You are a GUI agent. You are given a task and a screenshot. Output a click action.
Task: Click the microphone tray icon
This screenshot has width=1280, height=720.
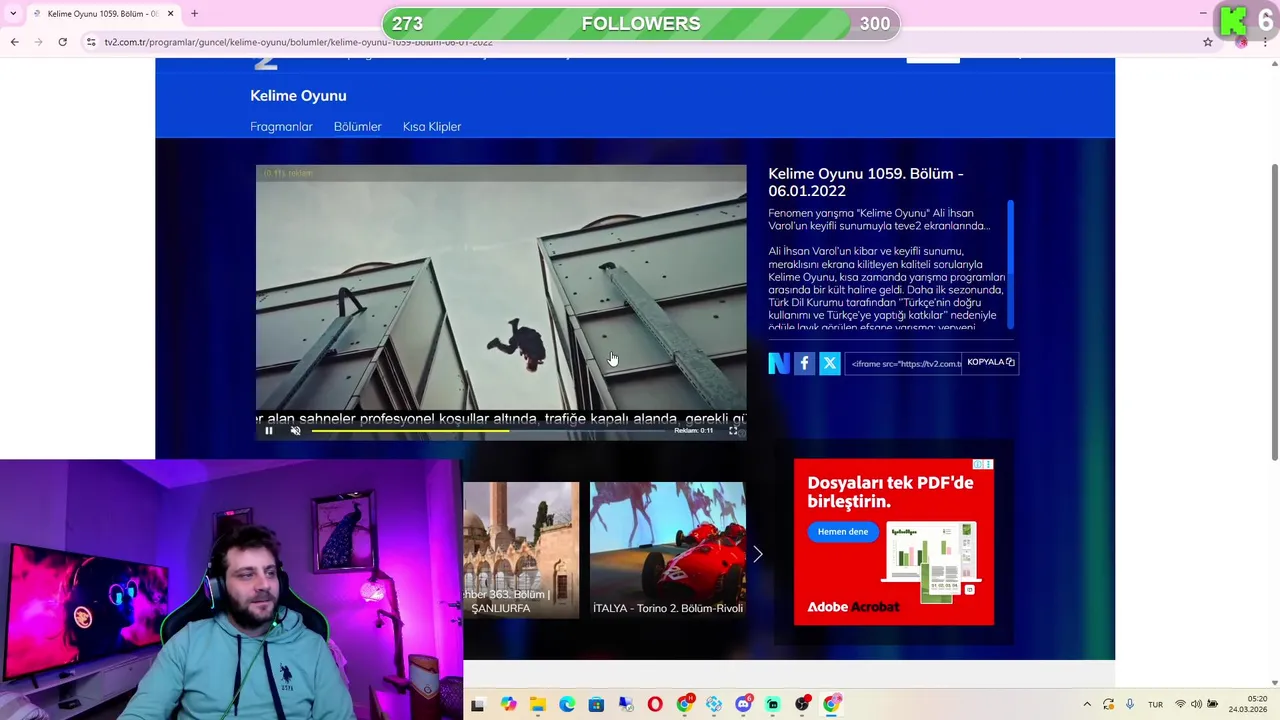click(x=1130, y=704)
